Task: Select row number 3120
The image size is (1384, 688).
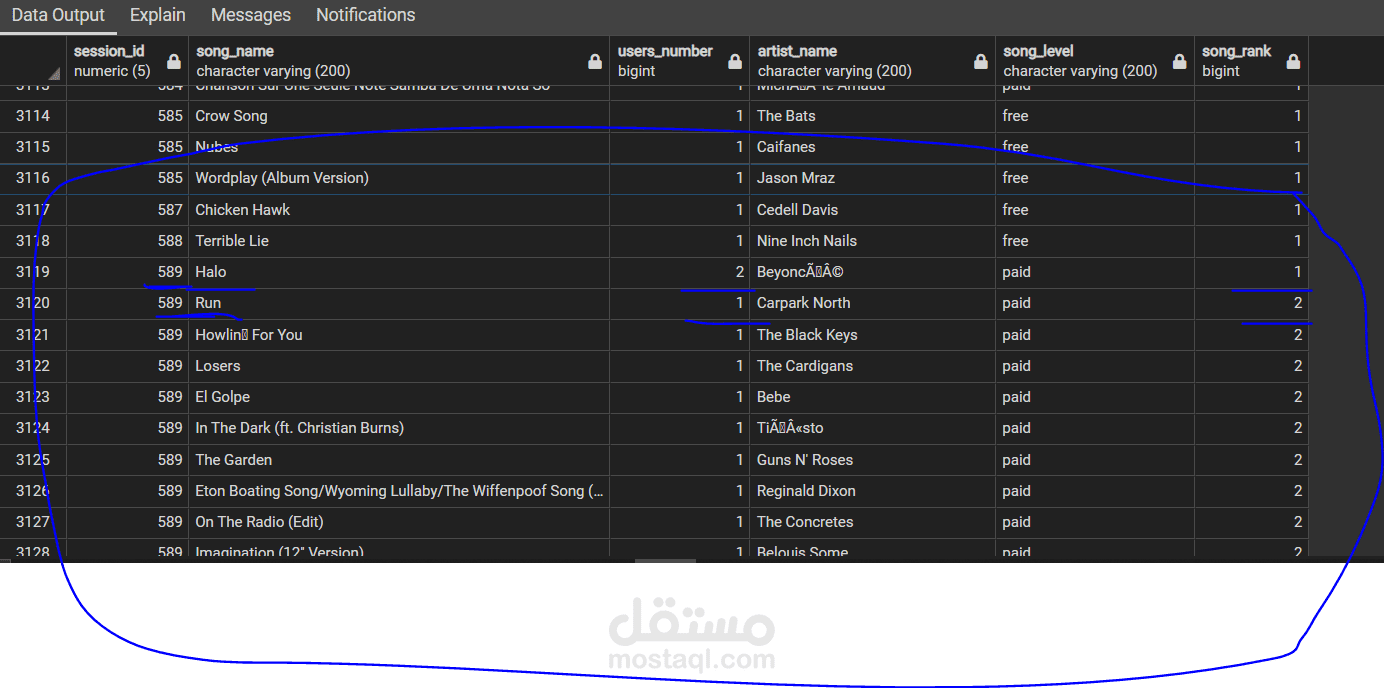Action: pos(33,303)
